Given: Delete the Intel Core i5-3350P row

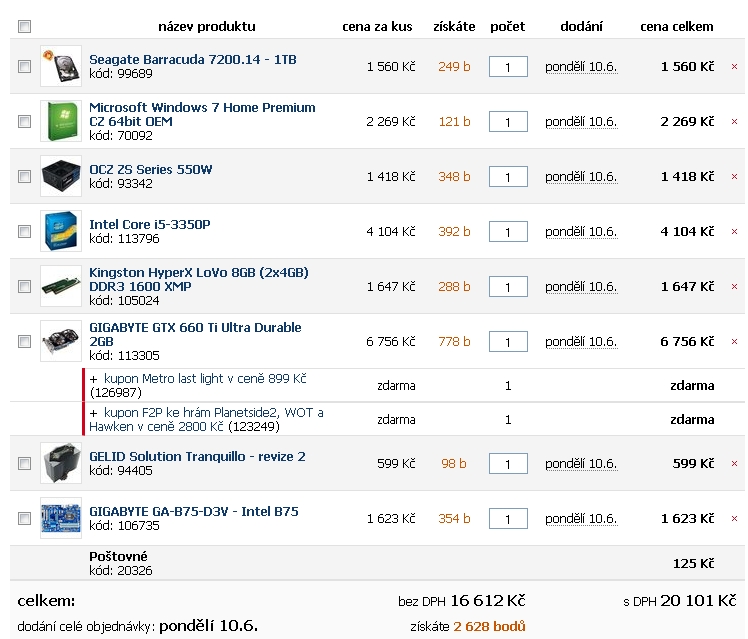Looking at the screenshot, I should click(x=734, y=232).
